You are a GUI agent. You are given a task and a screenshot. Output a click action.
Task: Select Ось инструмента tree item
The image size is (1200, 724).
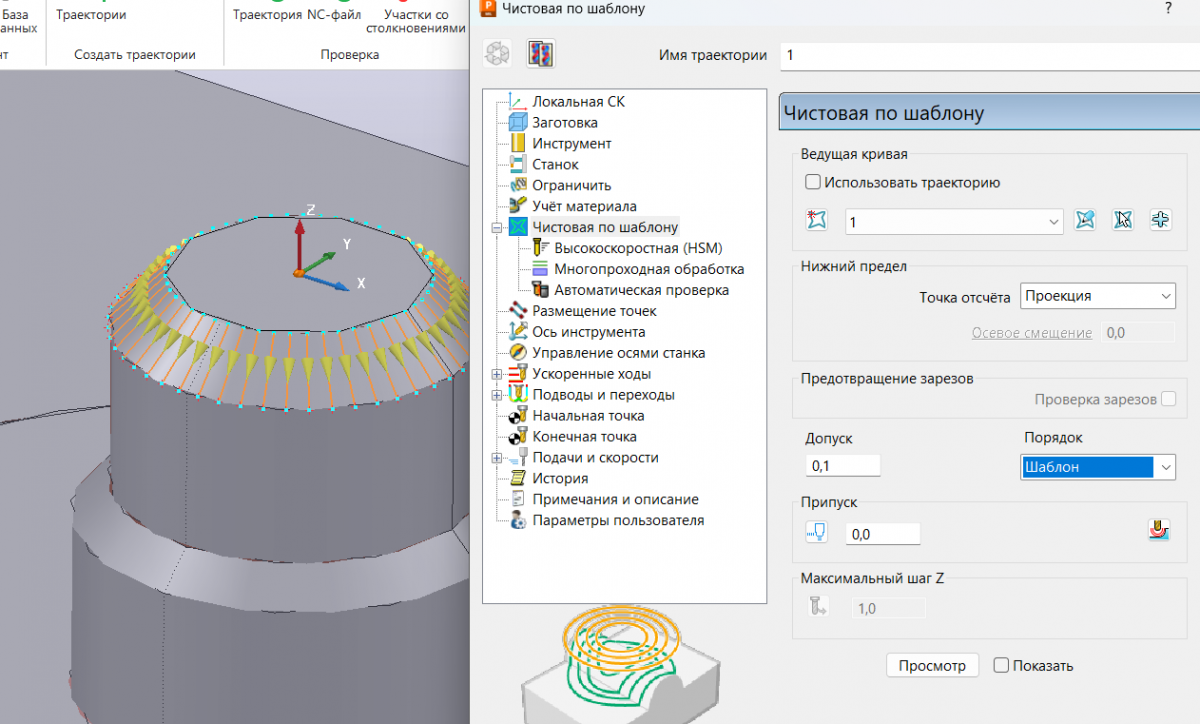tap(588, 332)
